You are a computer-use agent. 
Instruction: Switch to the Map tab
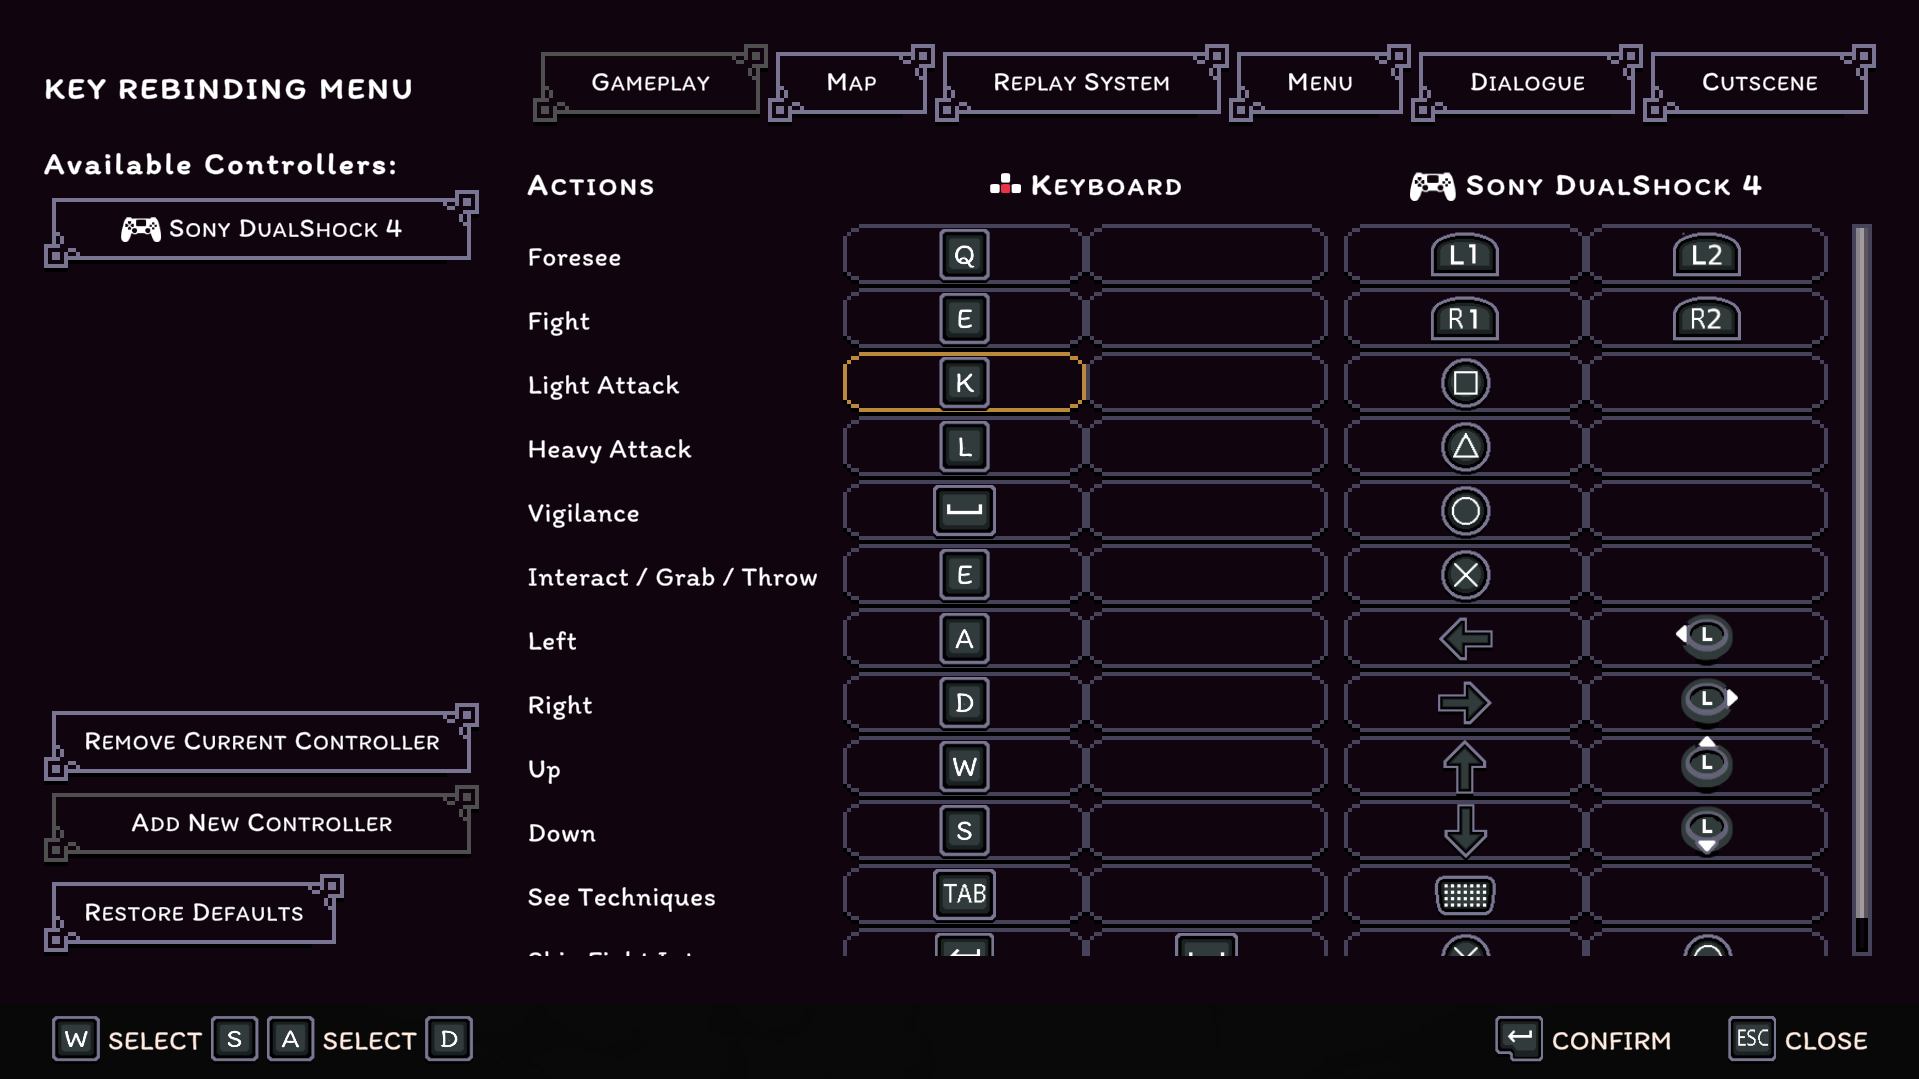851,83
